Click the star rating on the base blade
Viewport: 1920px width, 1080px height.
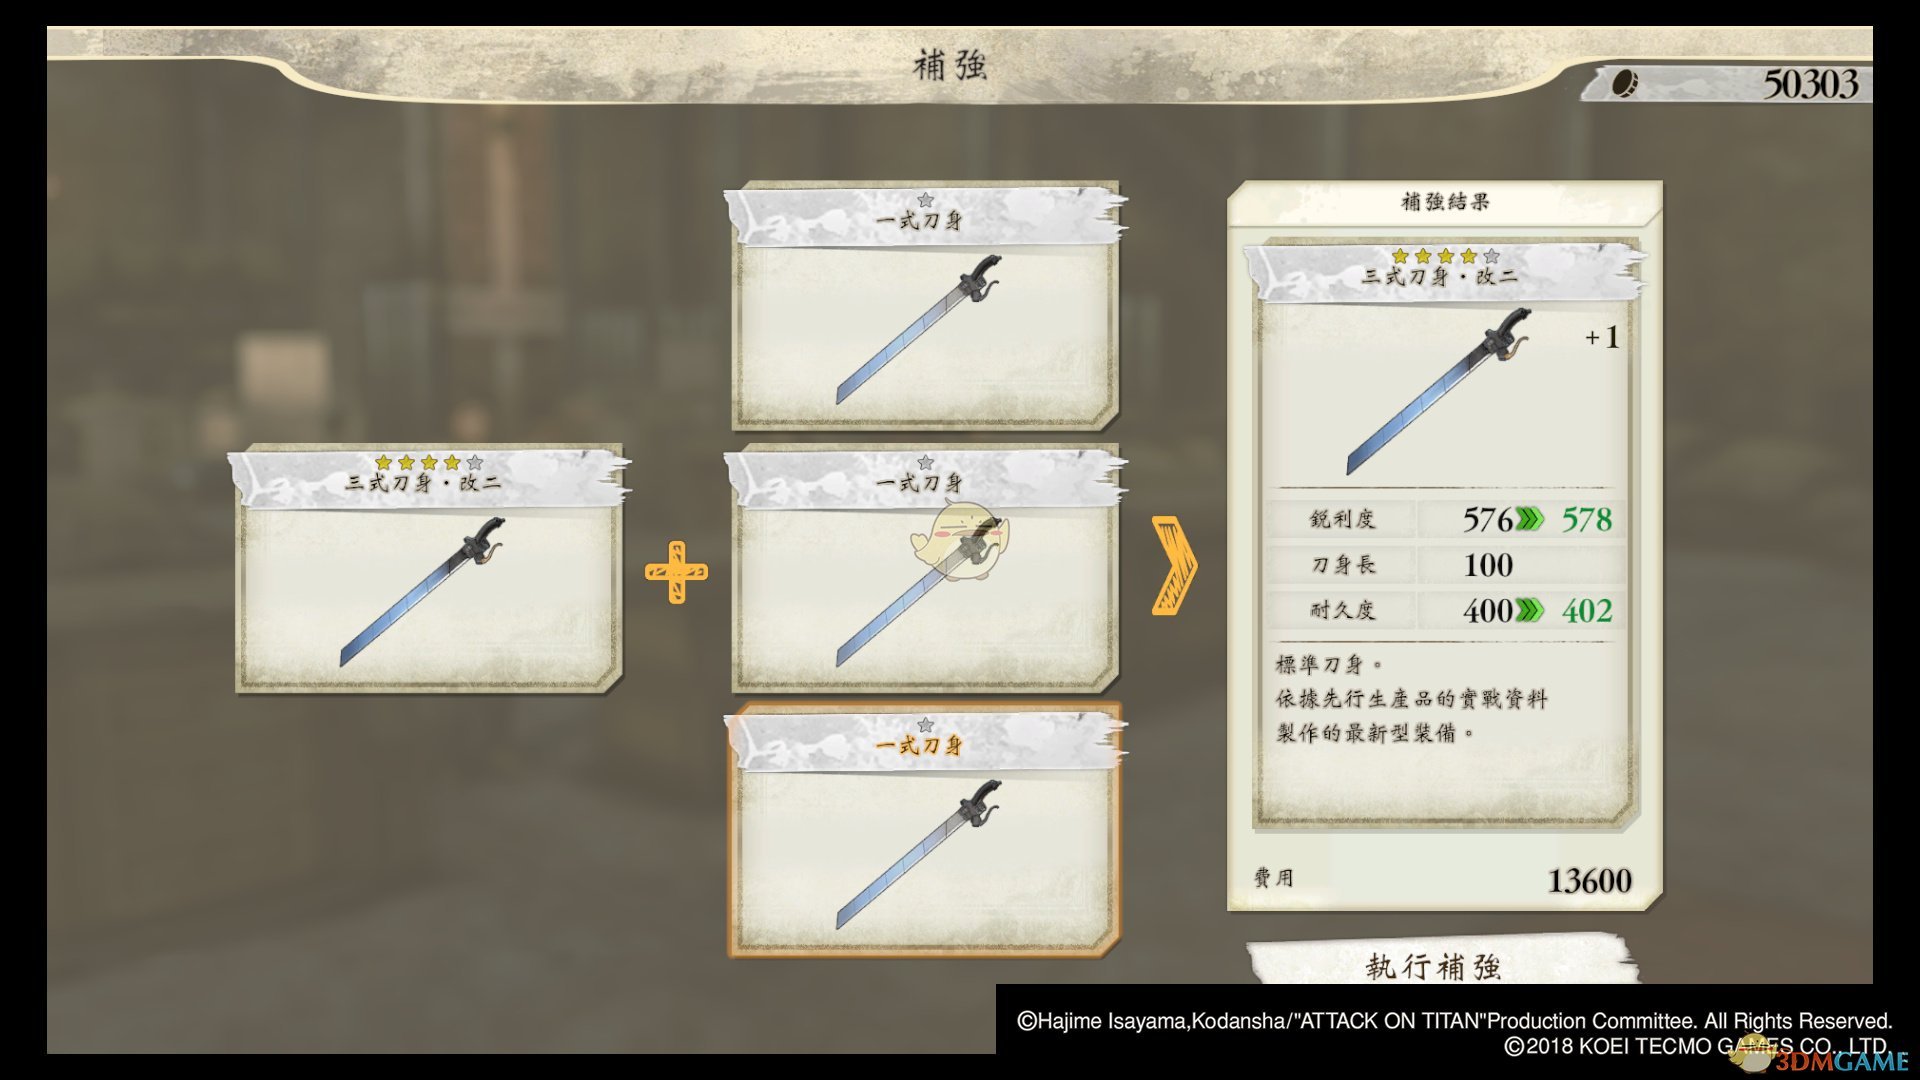pyautogui.click(x=429, y=462)
